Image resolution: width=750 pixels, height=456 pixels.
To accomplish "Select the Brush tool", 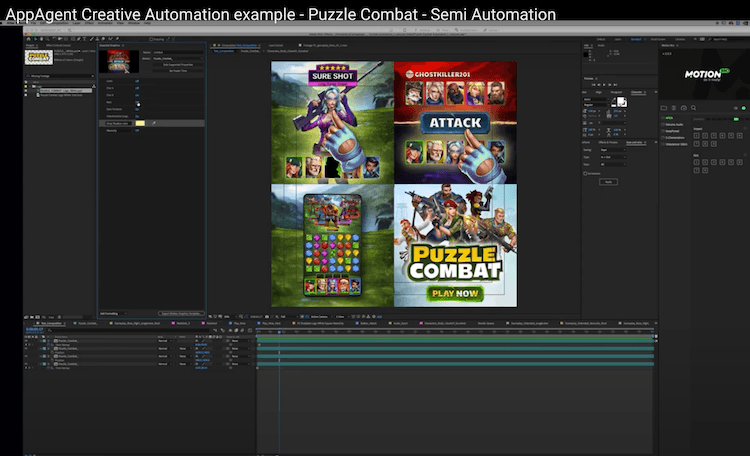I will [x=91, y=39].
